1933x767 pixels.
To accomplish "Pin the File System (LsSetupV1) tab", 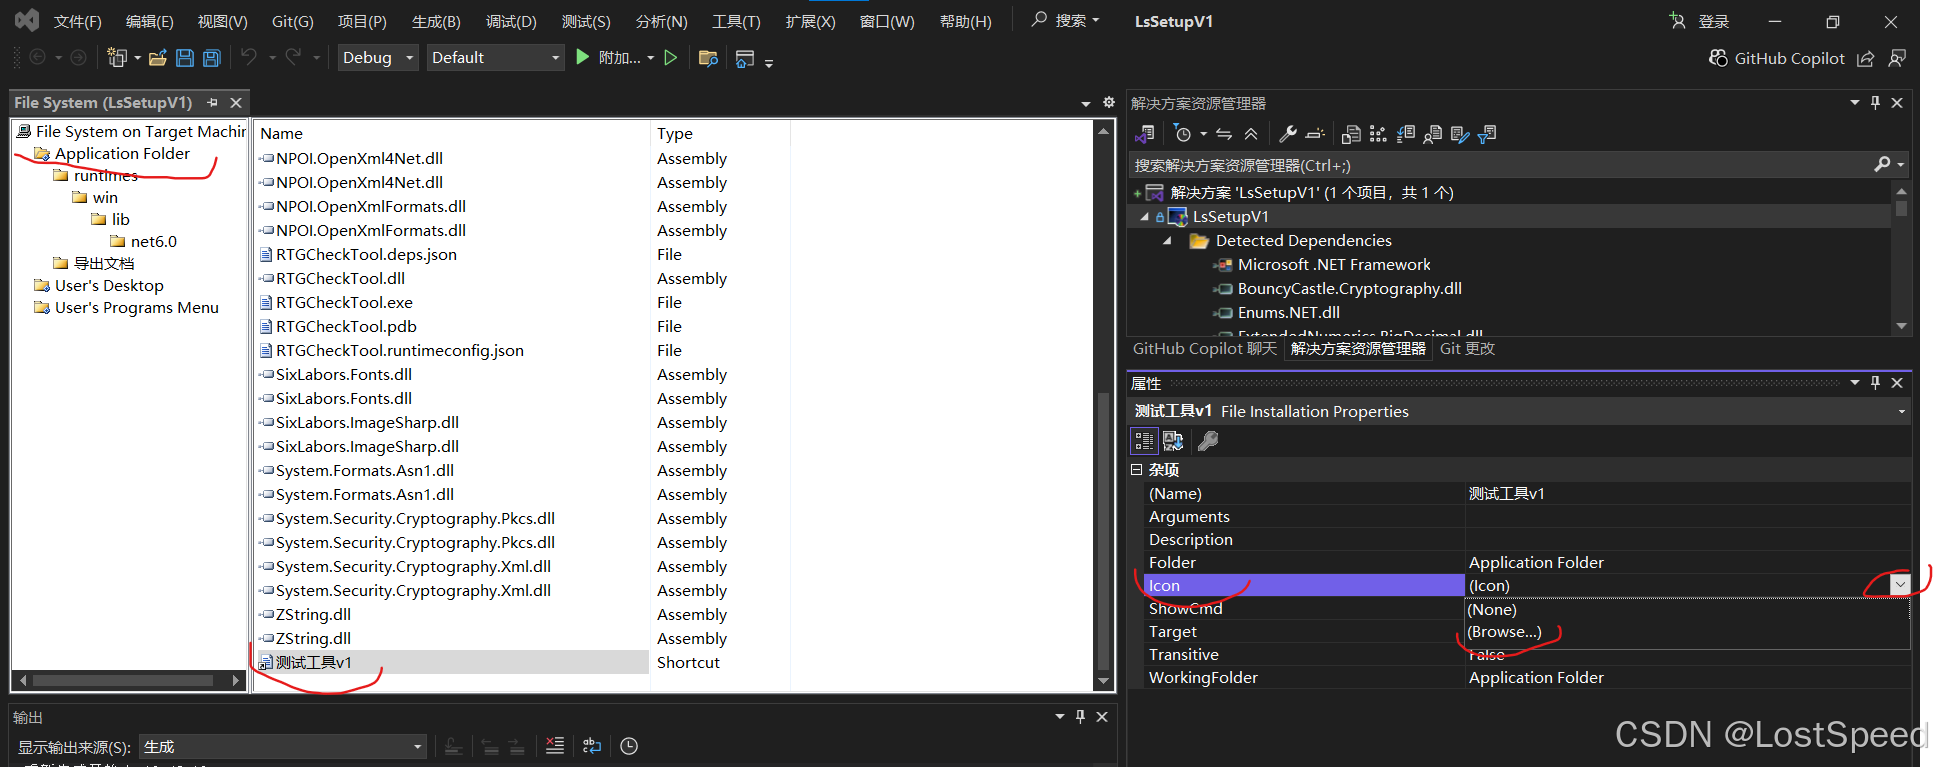I will coord(212,103).
